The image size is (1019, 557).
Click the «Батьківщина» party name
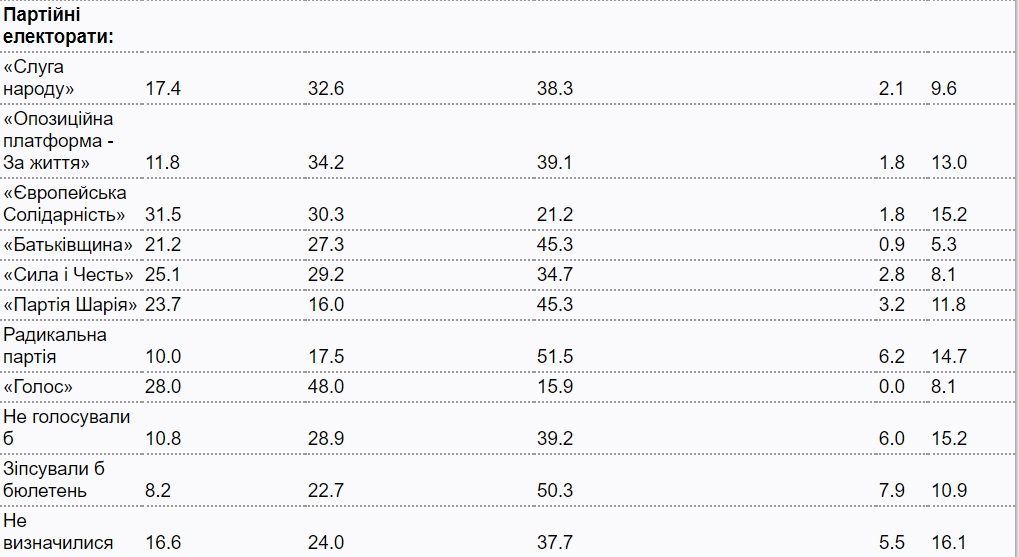coord(68,245)
